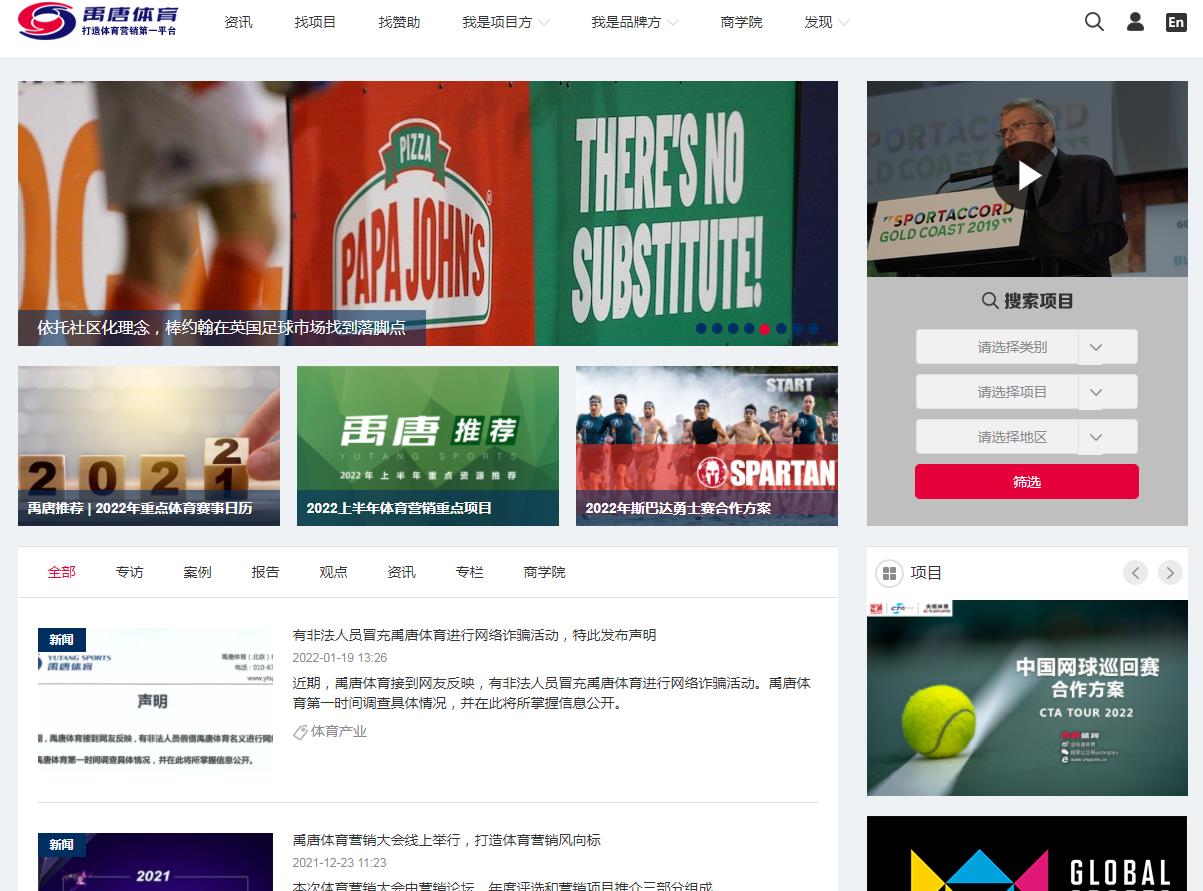Open the 找项目 menu item

click(315, 22)
